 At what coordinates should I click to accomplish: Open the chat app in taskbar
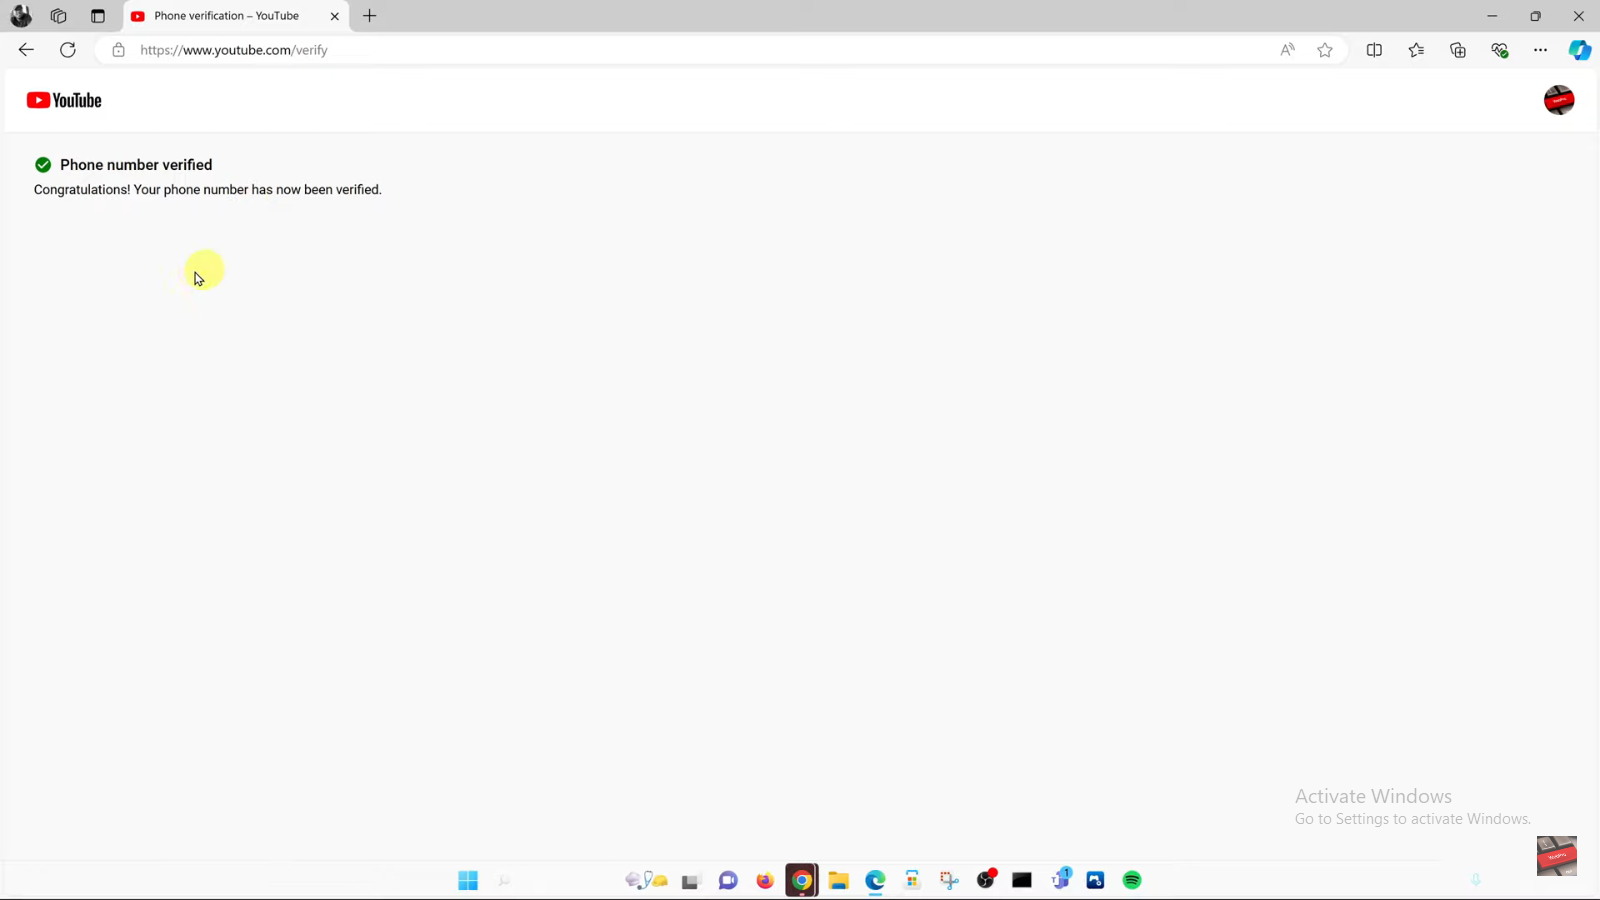[x=728, y=880]
